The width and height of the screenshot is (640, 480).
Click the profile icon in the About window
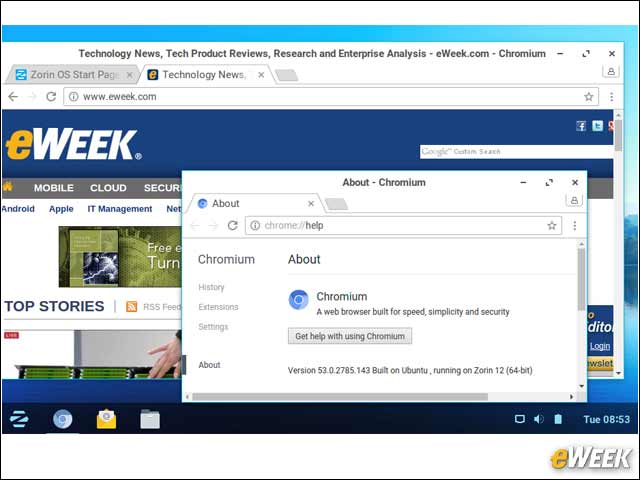[574, 200]
